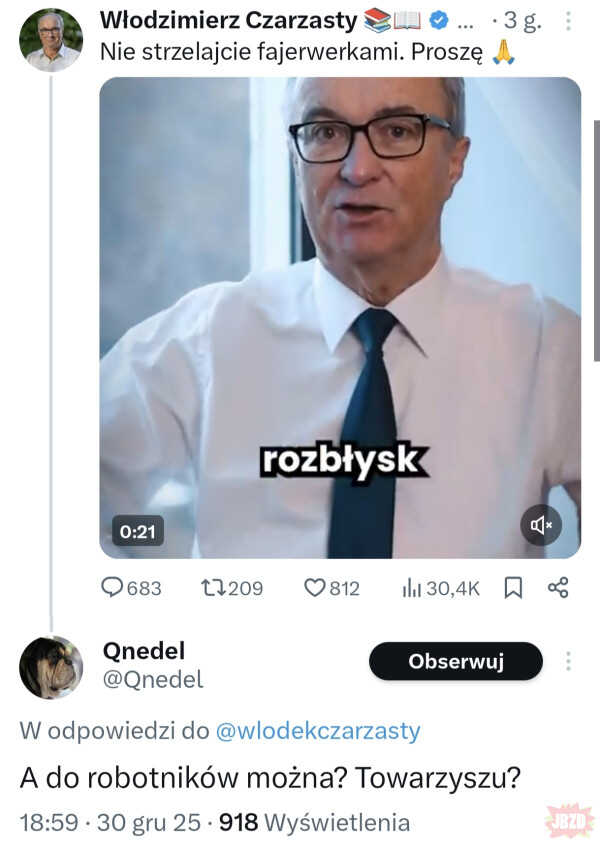Click the 0:21 video duration label
Viewport: 600px width, 844px height.
pyautogui.click(x=138, y=531)
